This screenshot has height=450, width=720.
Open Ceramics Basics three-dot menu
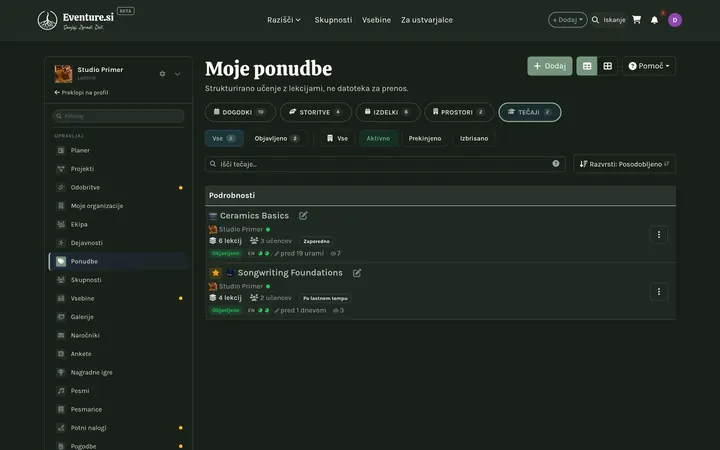659,235
